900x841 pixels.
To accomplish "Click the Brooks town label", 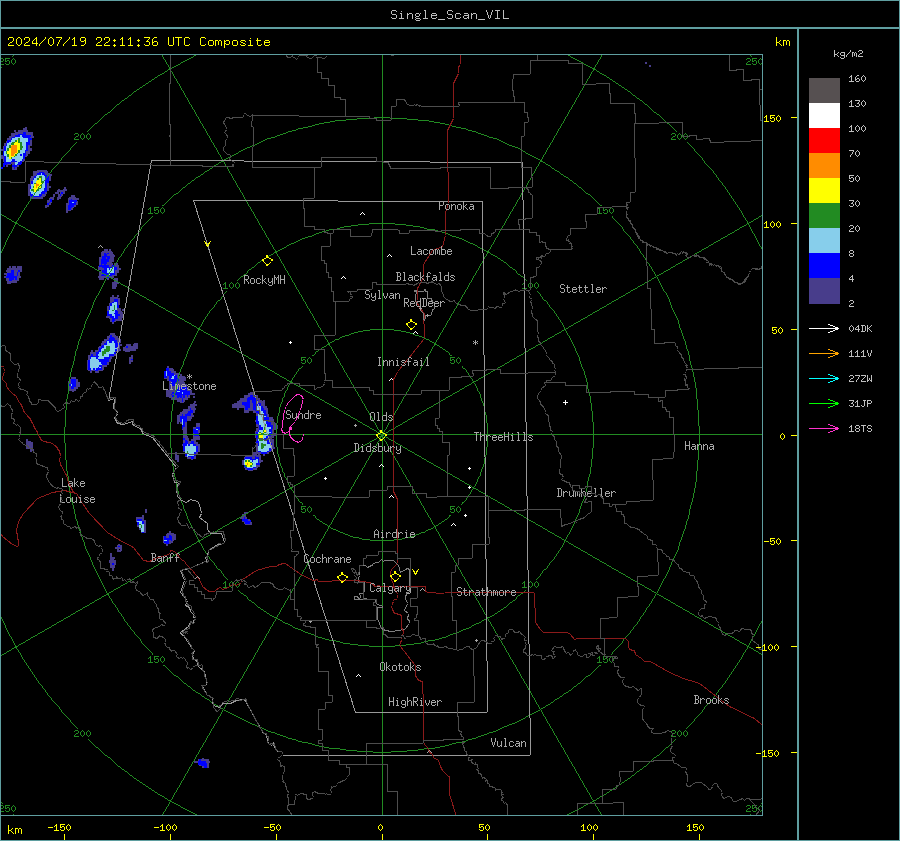I will pyautogui.click(x=711, y=700).
